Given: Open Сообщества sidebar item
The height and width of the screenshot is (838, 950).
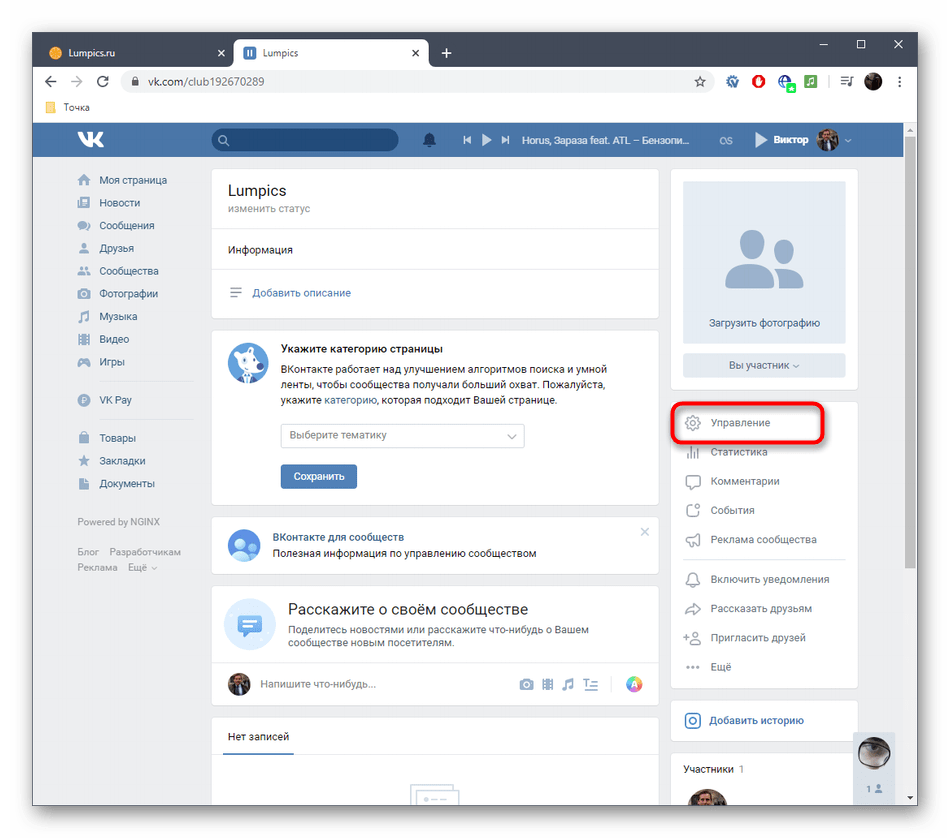Looking at the screenshot, I should [x=128, y=271].
